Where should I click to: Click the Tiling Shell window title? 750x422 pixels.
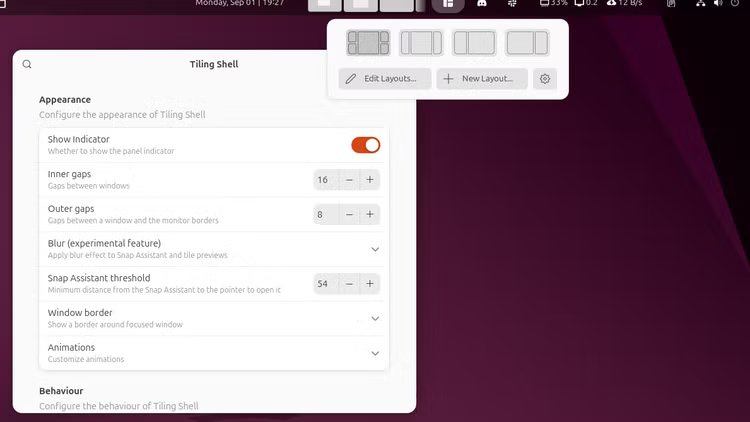214,64
